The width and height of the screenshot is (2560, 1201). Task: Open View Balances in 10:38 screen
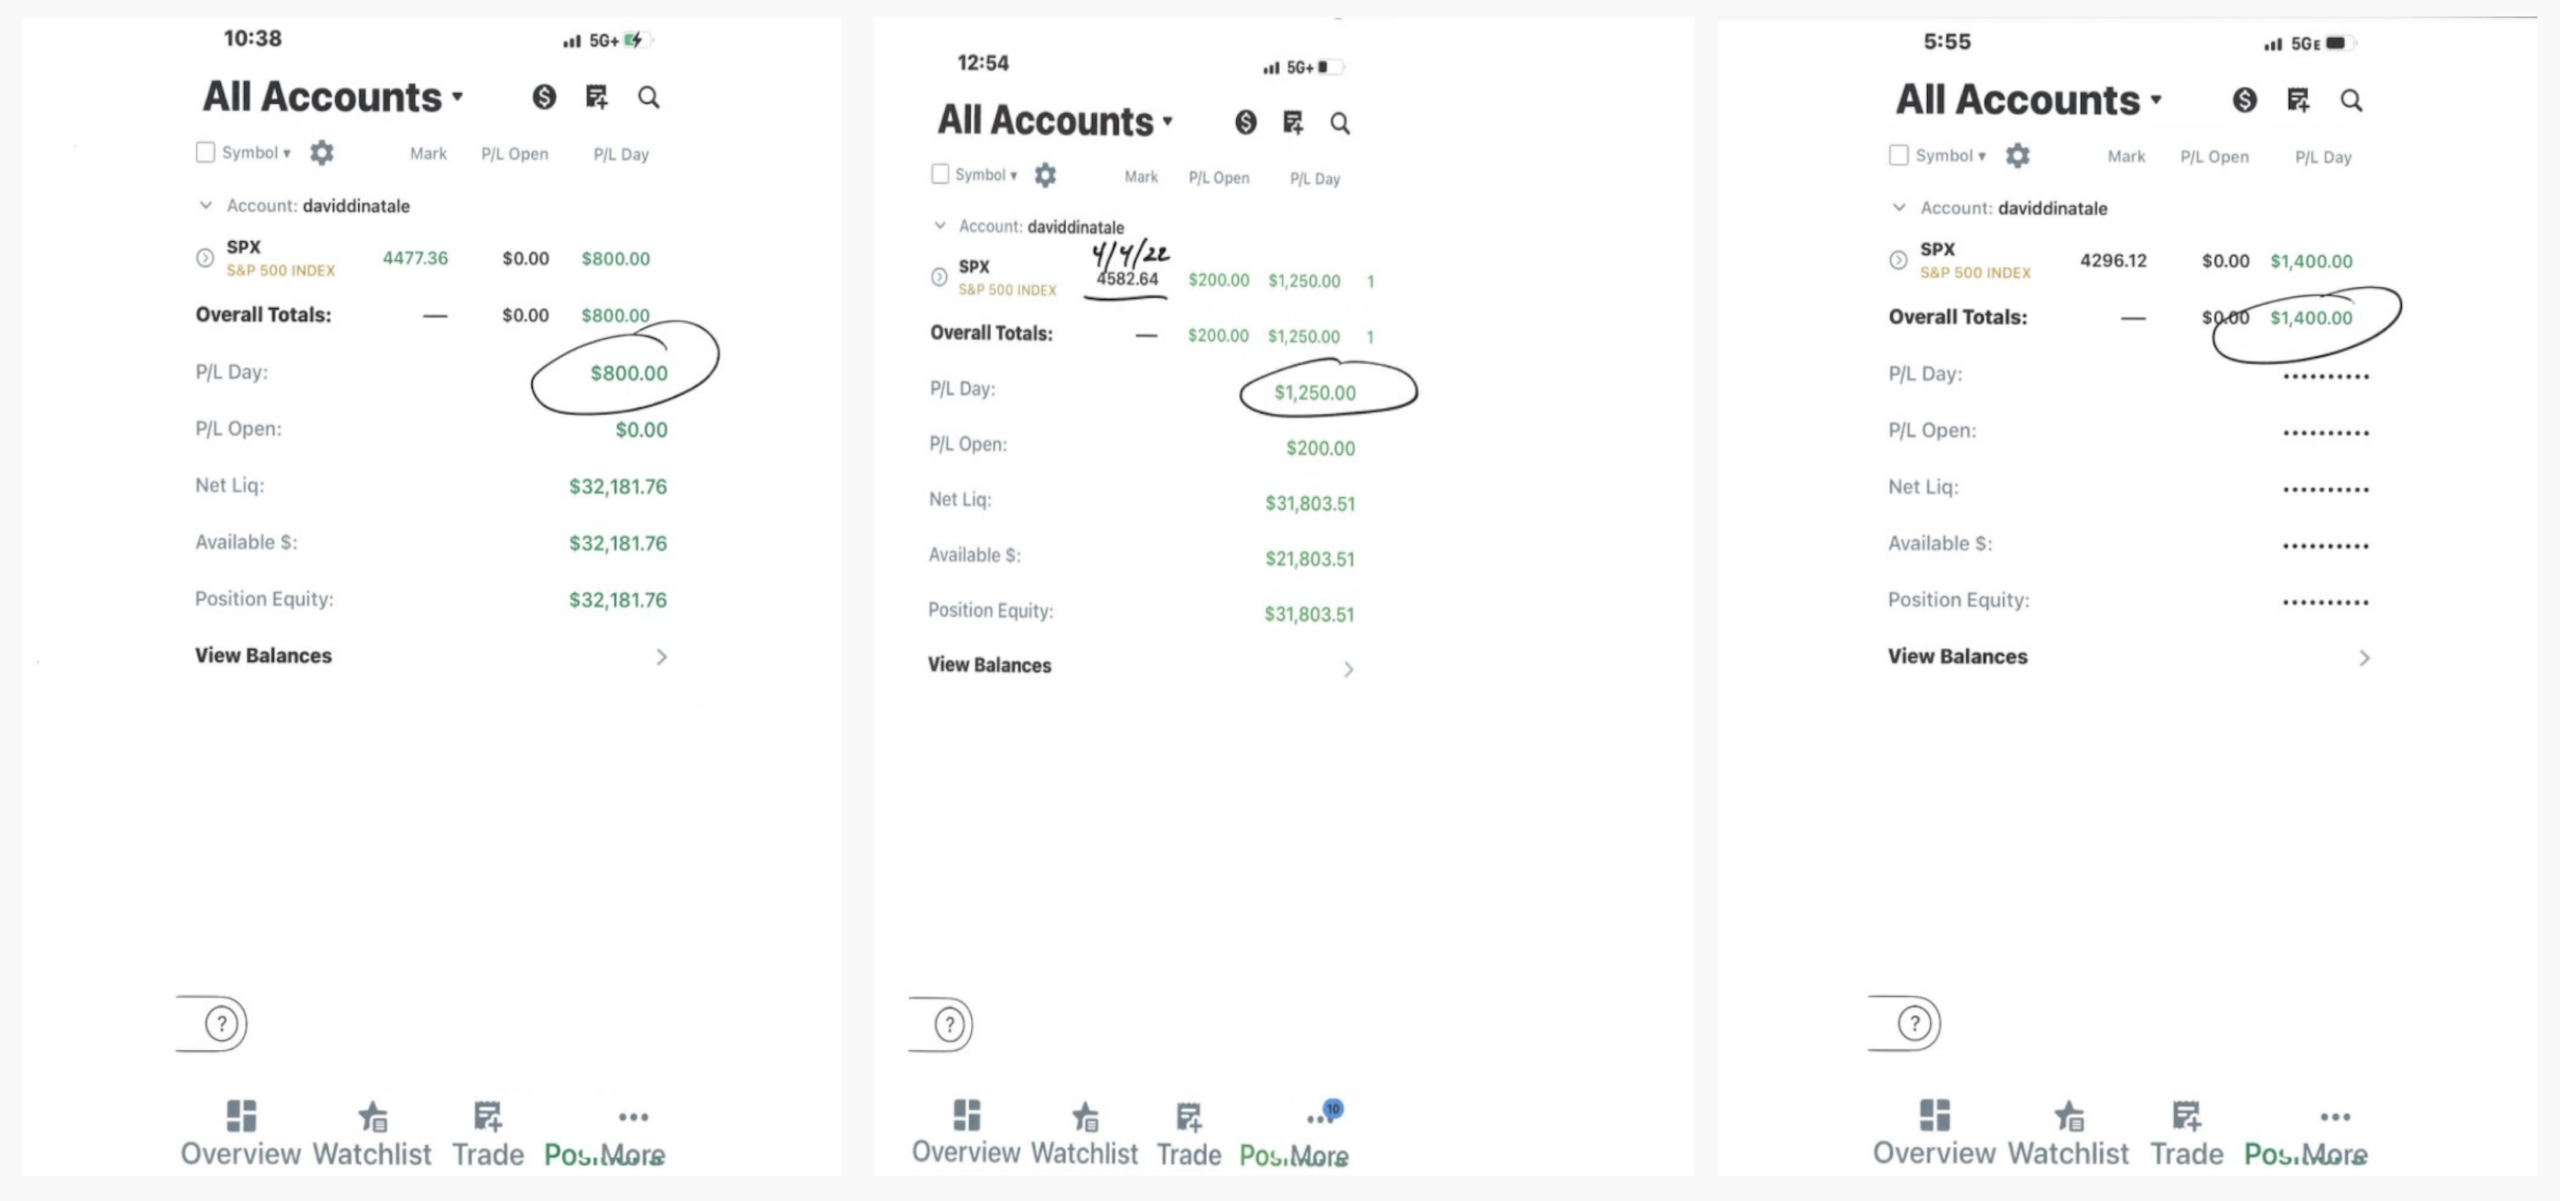(431, 656)
